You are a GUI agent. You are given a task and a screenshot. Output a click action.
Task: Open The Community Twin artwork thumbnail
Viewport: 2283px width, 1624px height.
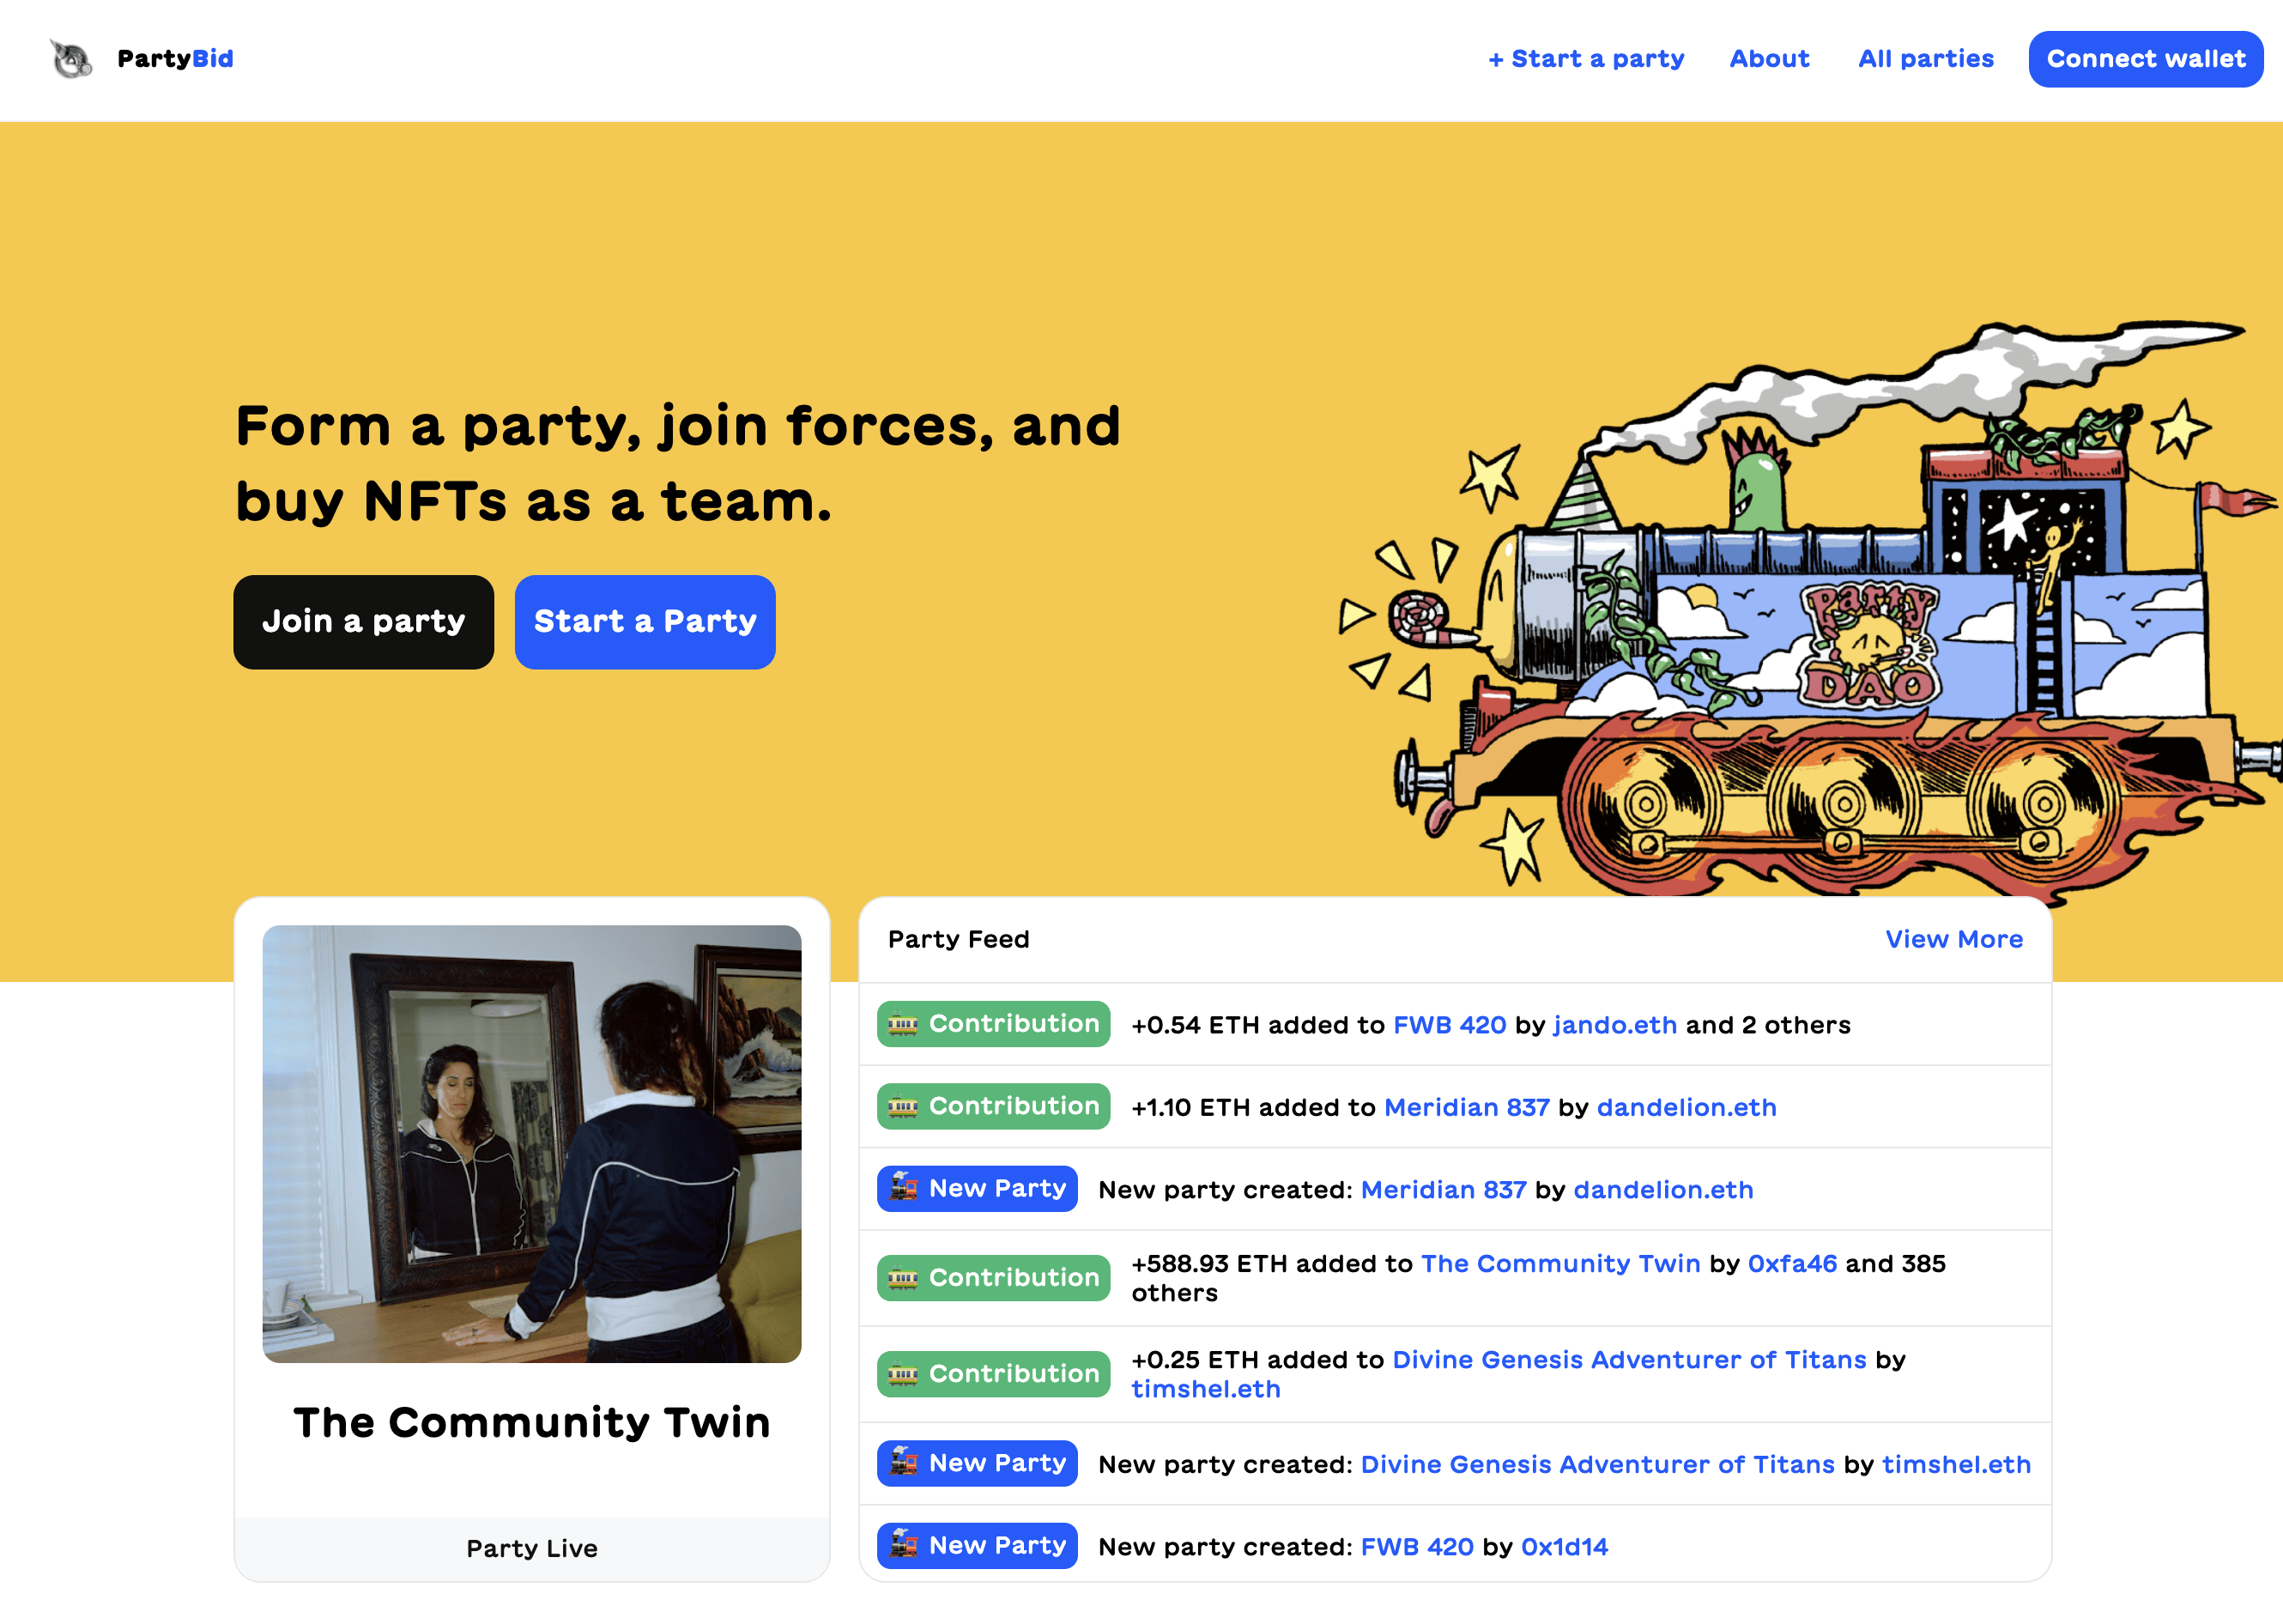coord(532,1143)
